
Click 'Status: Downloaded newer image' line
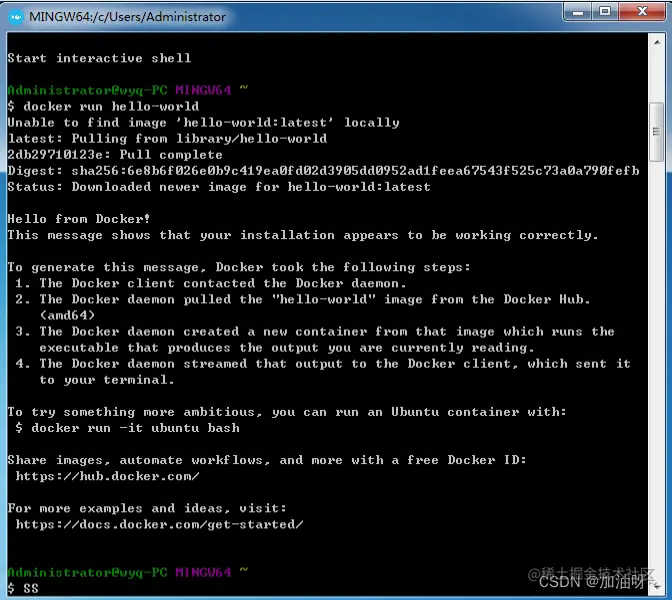219,187
